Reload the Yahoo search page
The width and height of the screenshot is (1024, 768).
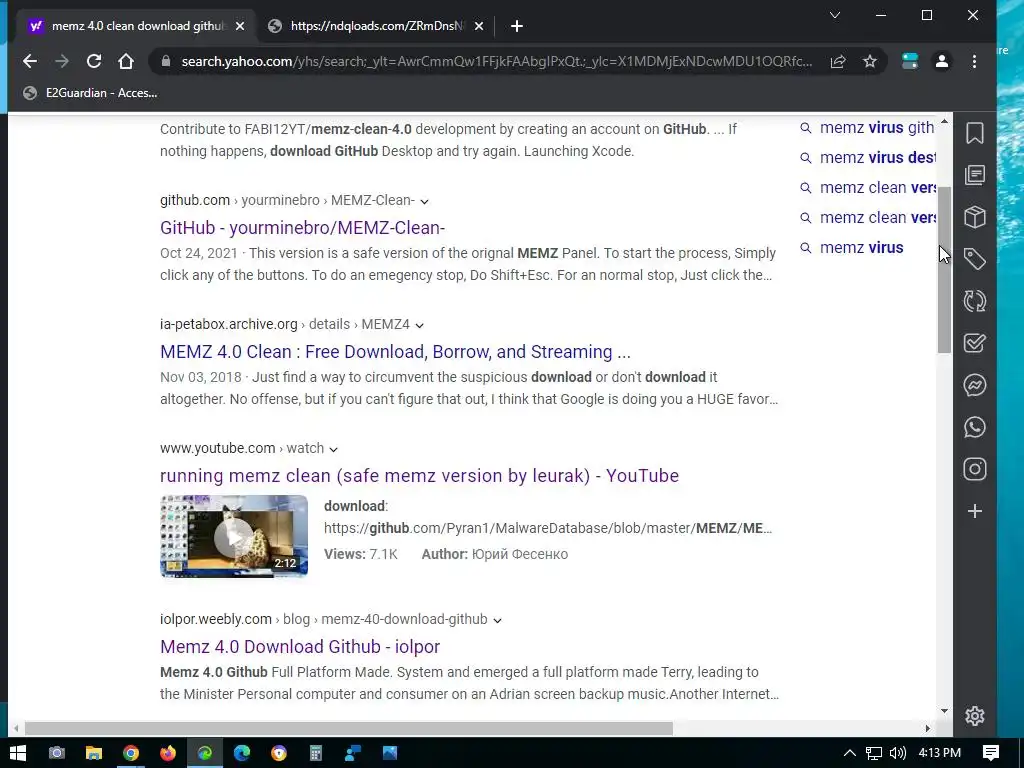[94, 61]
